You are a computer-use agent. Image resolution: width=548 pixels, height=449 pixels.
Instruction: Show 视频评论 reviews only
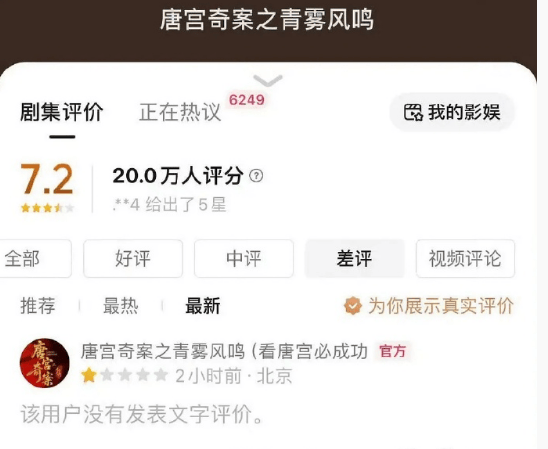point(465,259)
